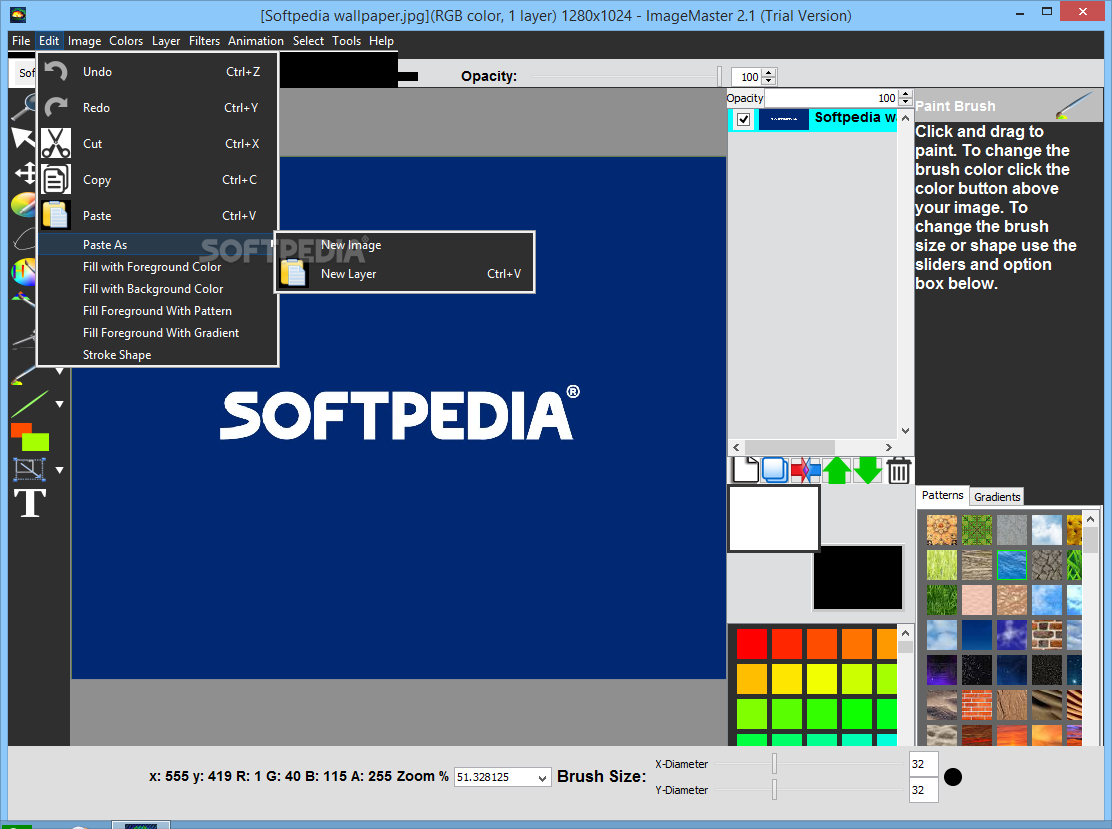Screen dimensions: 1112x829
Task: Click the Undo curved arrow icon
Action: click(x=55, y=71)
